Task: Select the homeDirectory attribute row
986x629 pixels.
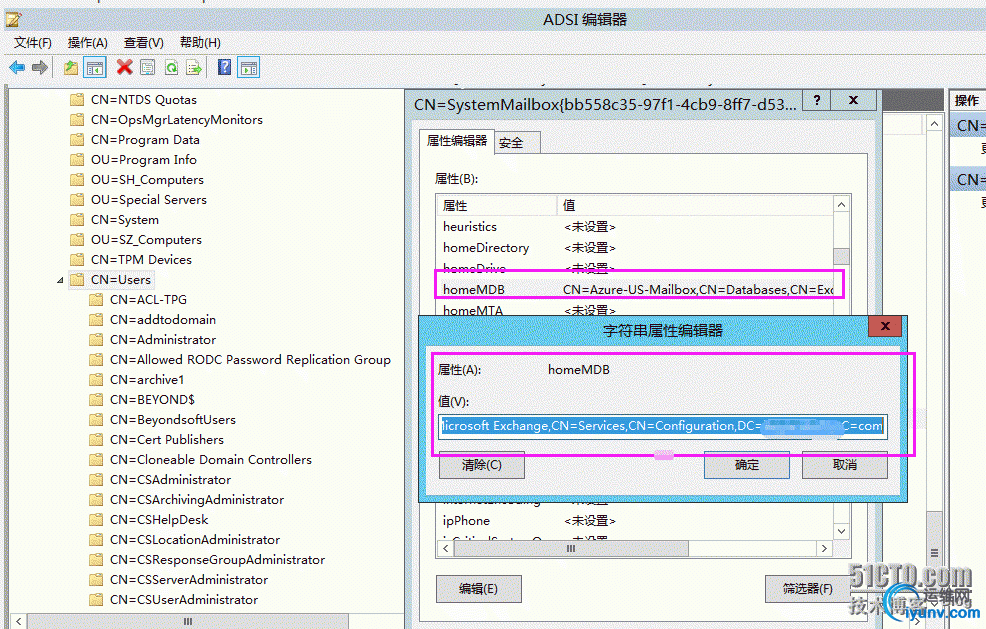Action: click(x=635, y=248)
